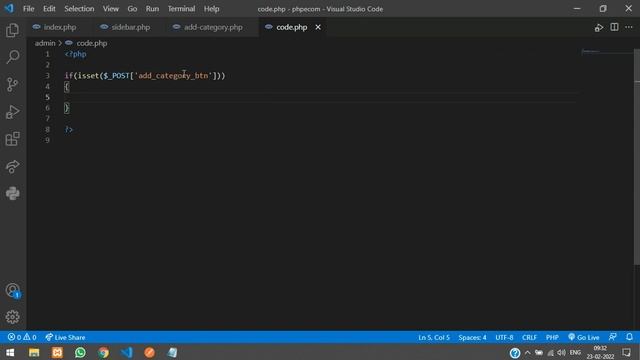640x360 pixels.
Task: Click the admin breadcrumb folder
Action: pyautogui.click(x=45, y=43)
